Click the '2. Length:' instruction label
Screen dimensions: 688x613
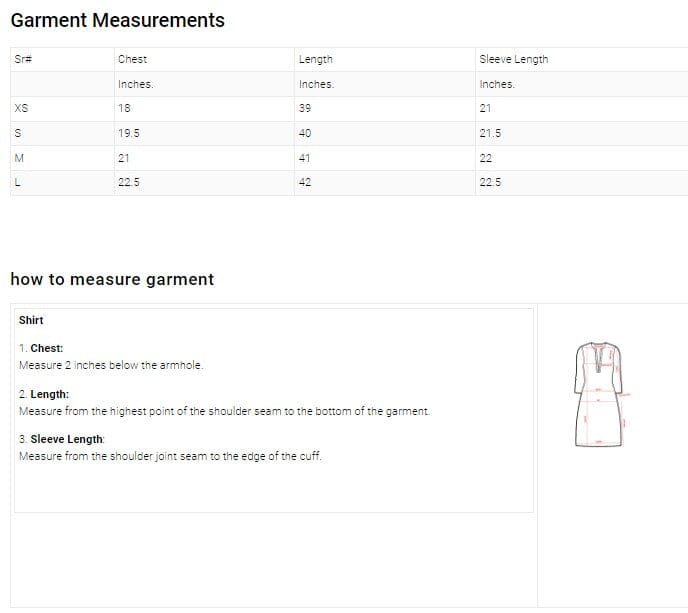(x=44, y=395)
